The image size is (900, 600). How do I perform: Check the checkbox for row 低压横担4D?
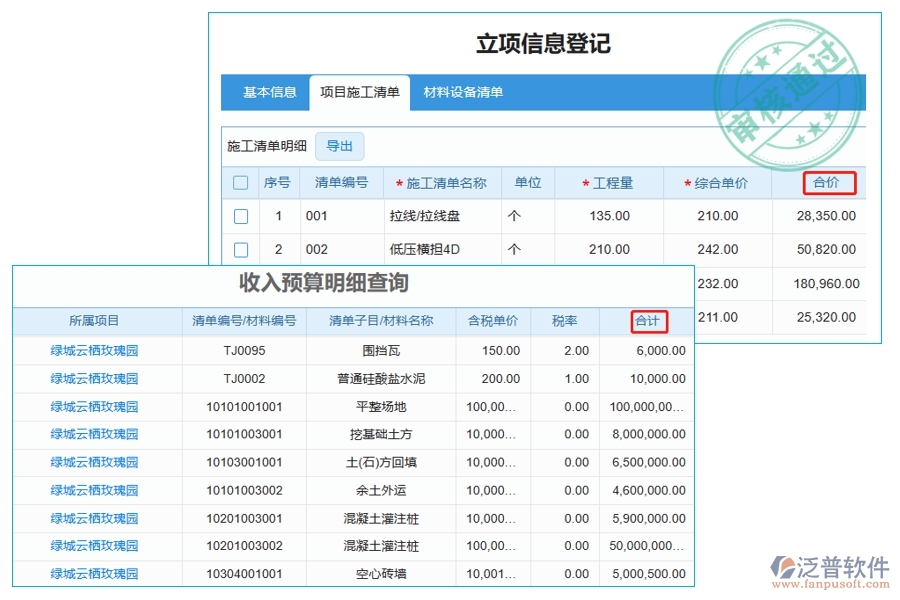pyautogui.click(x=240, y=249)
